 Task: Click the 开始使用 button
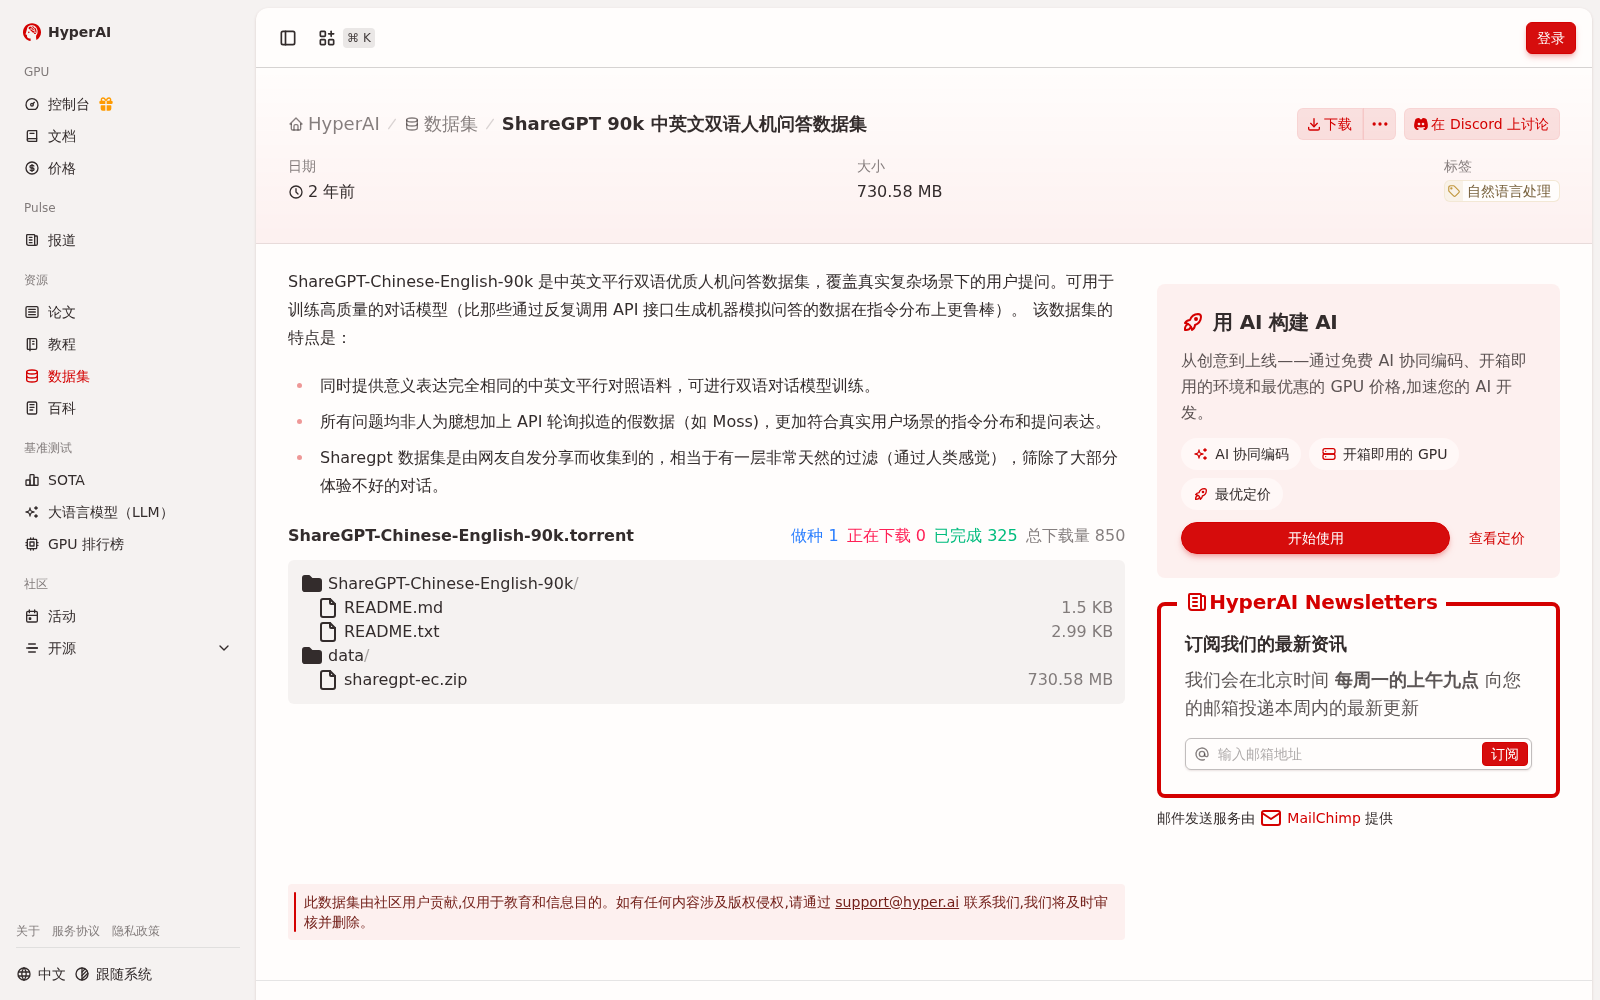(x=1315, y=538)
